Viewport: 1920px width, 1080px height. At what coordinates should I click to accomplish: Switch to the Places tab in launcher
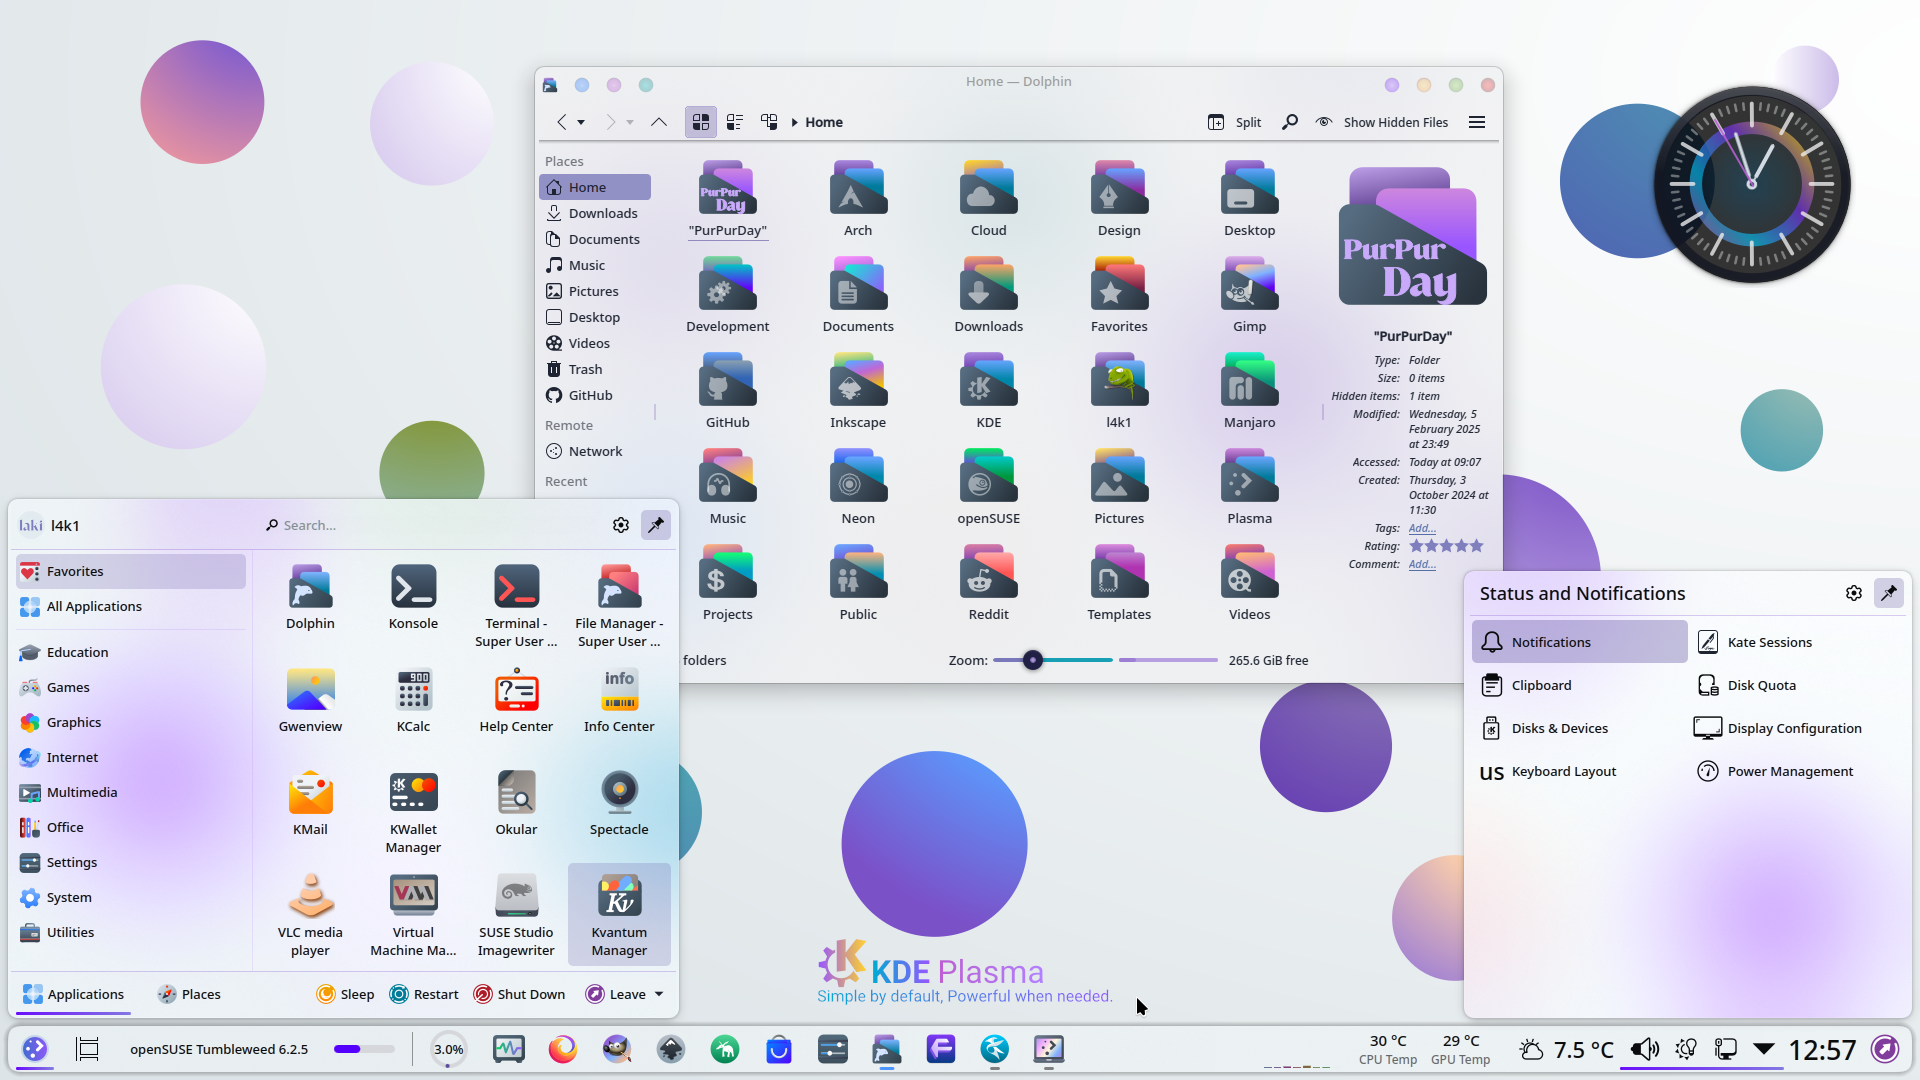click(188, 994)
